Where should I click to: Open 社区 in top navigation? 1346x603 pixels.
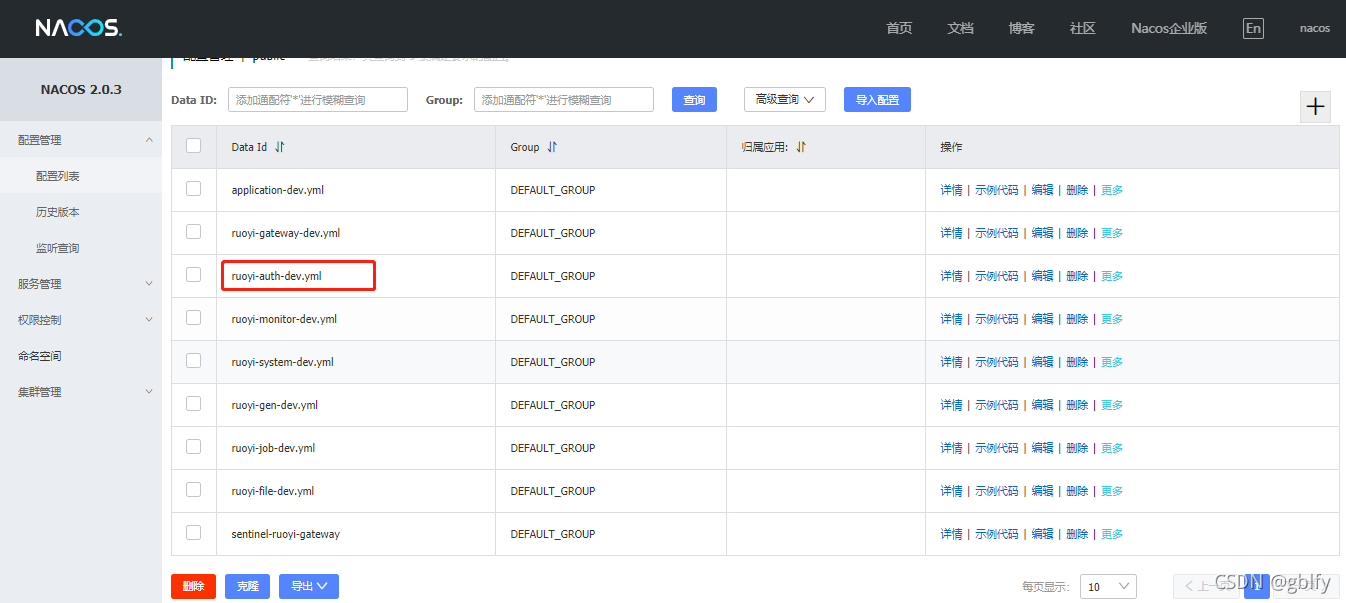pos(1083,28)
